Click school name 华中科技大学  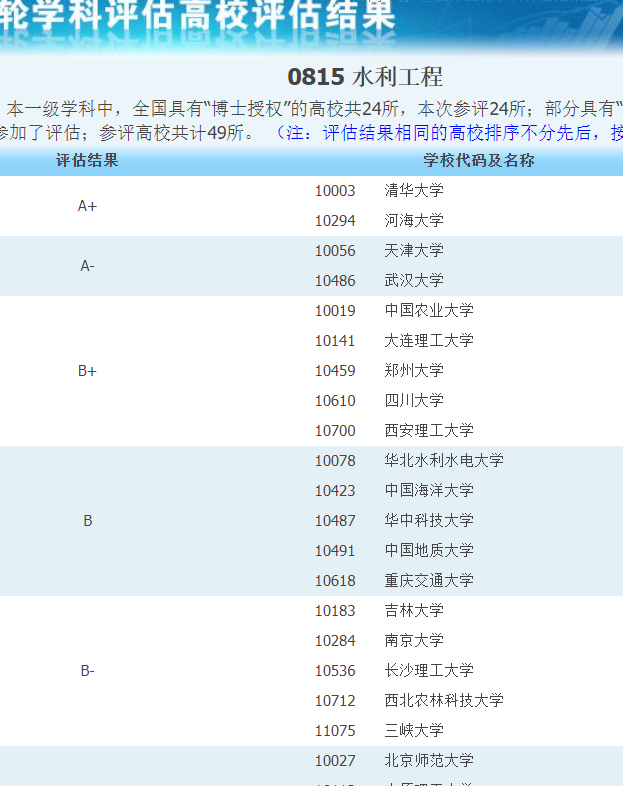click(429, 520)
